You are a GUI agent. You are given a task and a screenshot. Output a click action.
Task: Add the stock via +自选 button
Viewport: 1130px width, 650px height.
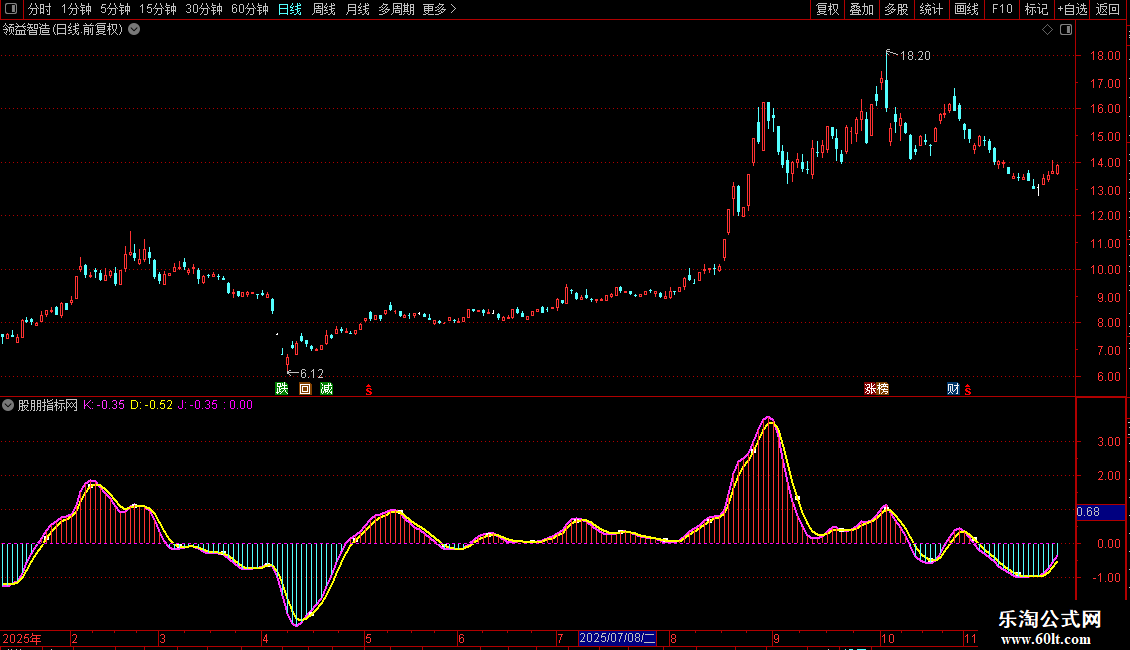click(x=1071, y=10)
